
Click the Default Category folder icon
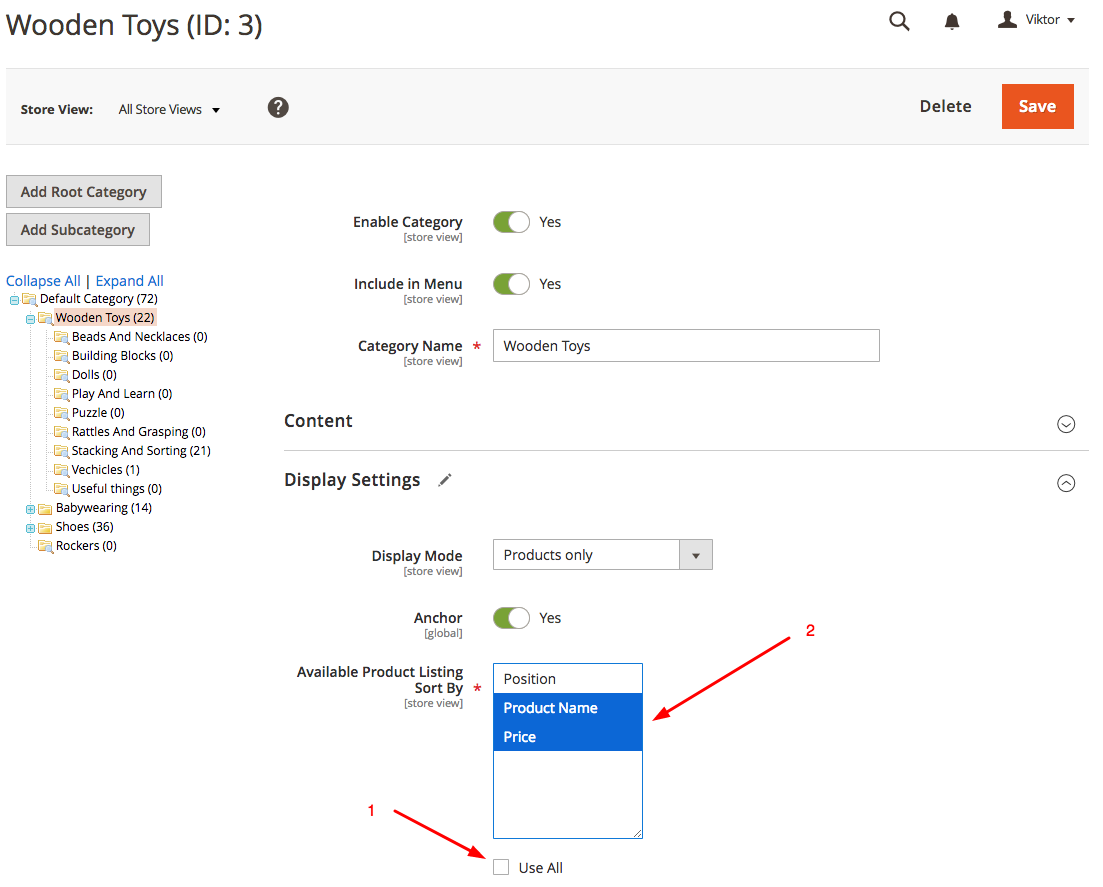(29, 299)
